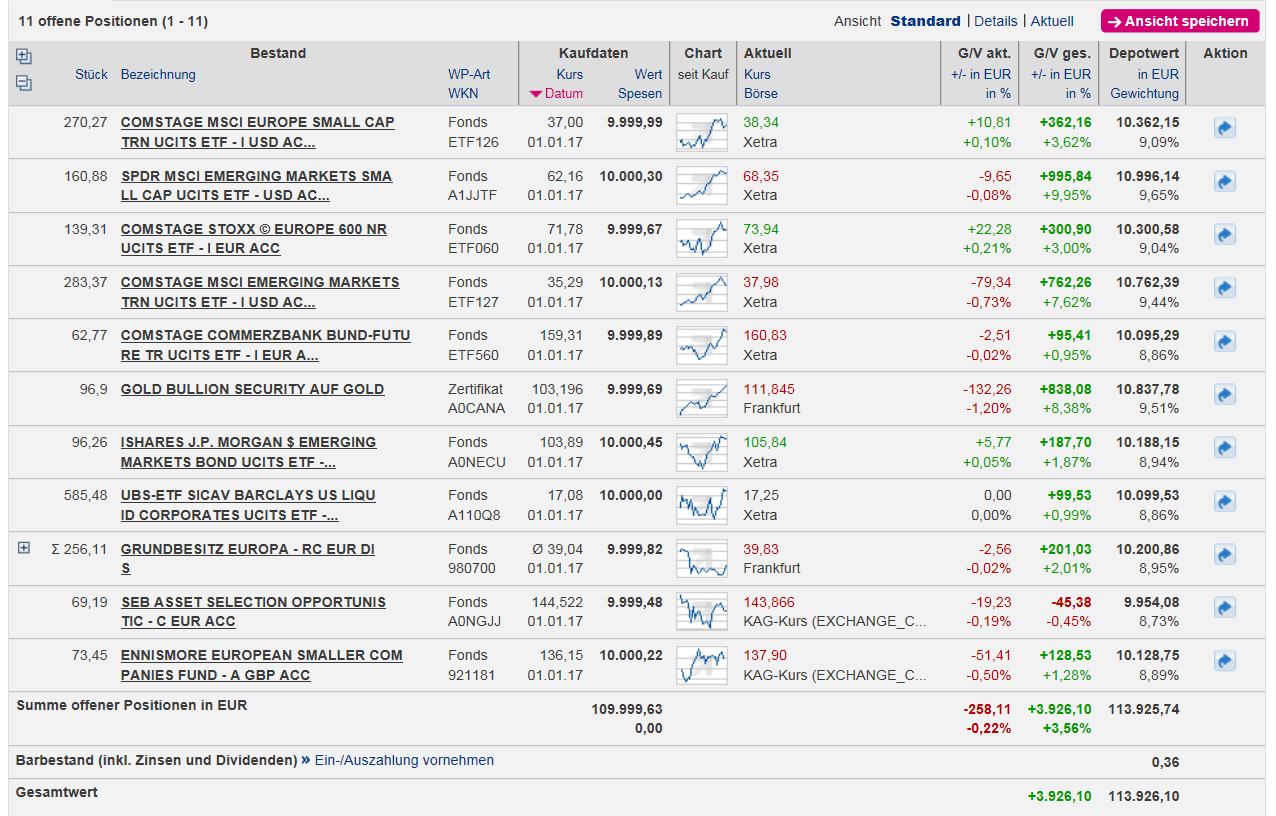Open Ein-/Auszahlung vornehmen link
Viewport: 1276px width, 816px height.
(404, 760)
